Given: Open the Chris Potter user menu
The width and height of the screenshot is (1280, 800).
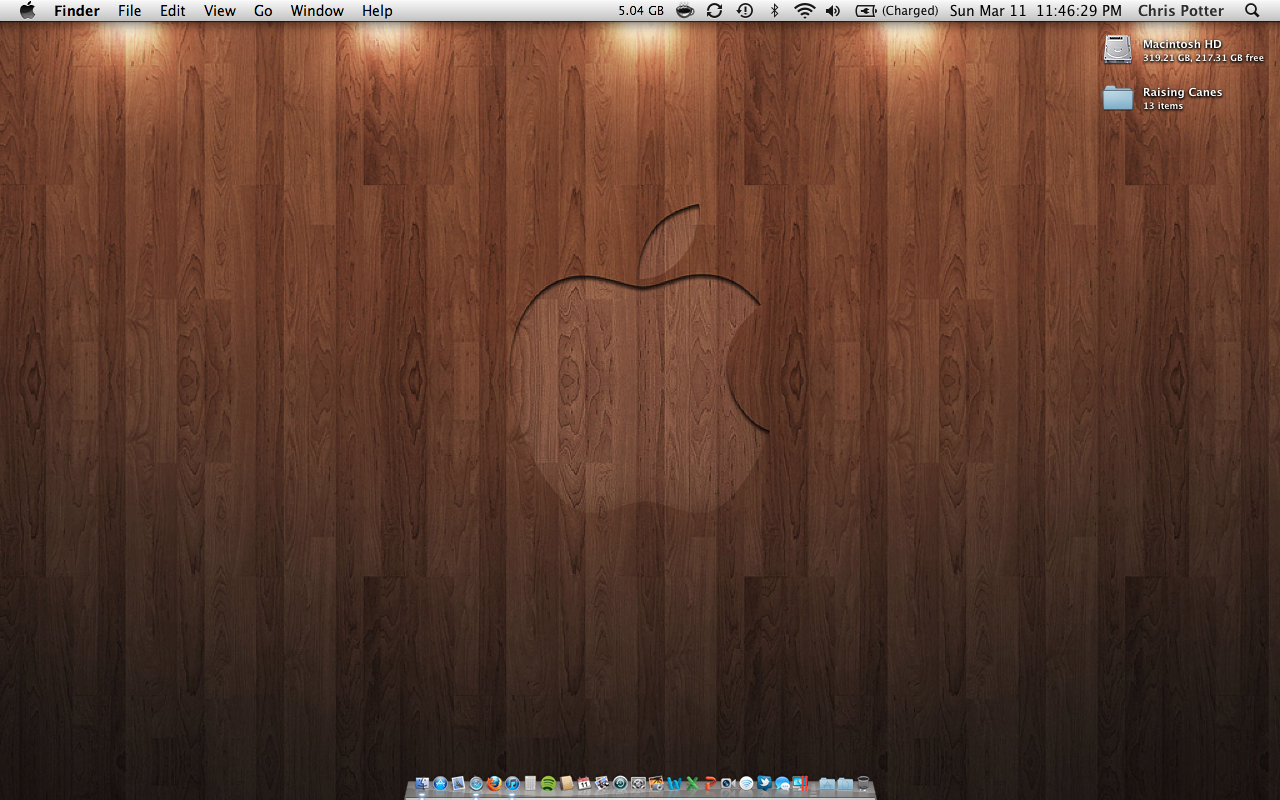Looking at the screenshot, I should tap(1181, 11).
